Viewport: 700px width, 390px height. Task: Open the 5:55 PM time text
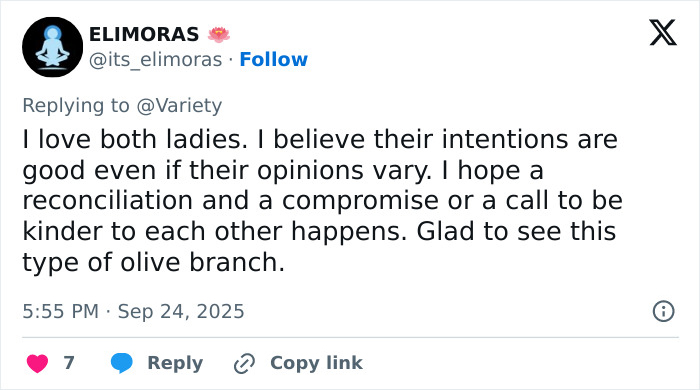click(61, 311)
